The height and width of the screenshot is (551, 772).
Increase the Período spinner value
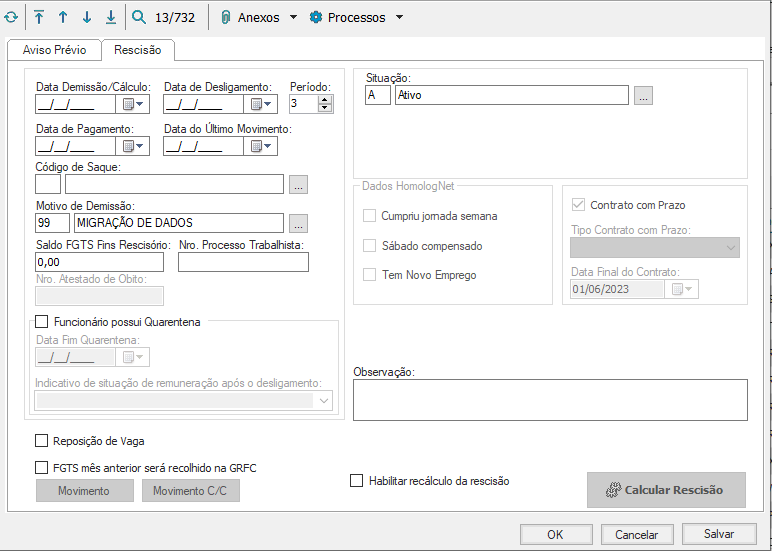327,99
